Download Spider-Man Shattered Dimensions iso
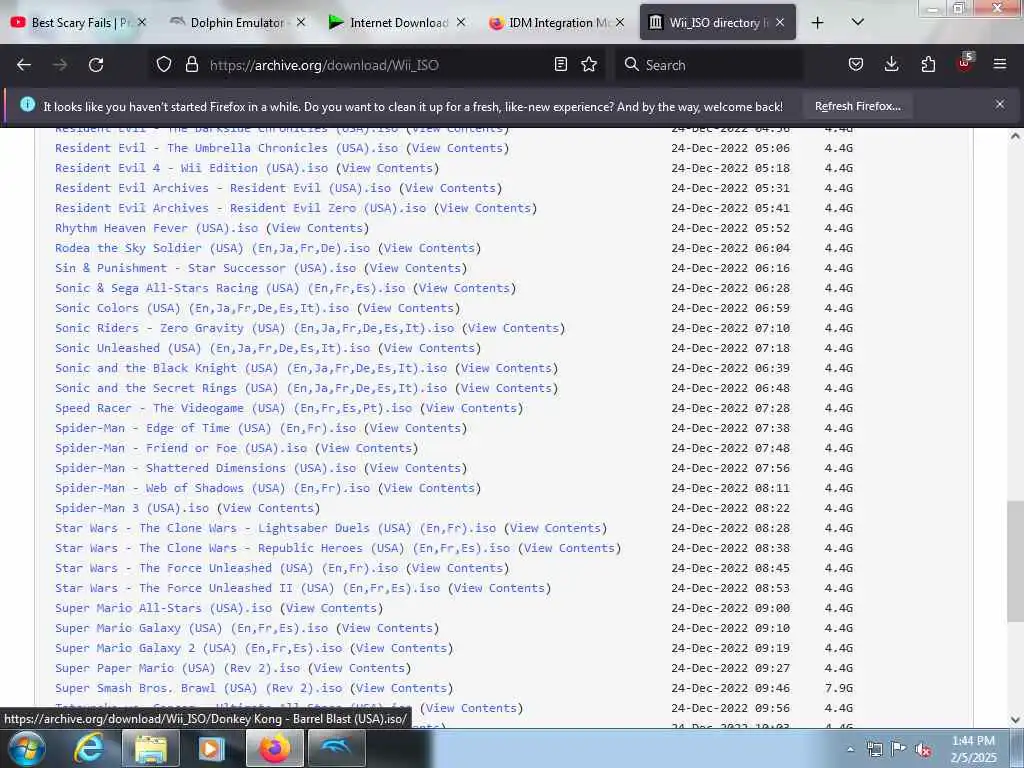Viewport: 1024px width, 768px height. pos(206,468)
